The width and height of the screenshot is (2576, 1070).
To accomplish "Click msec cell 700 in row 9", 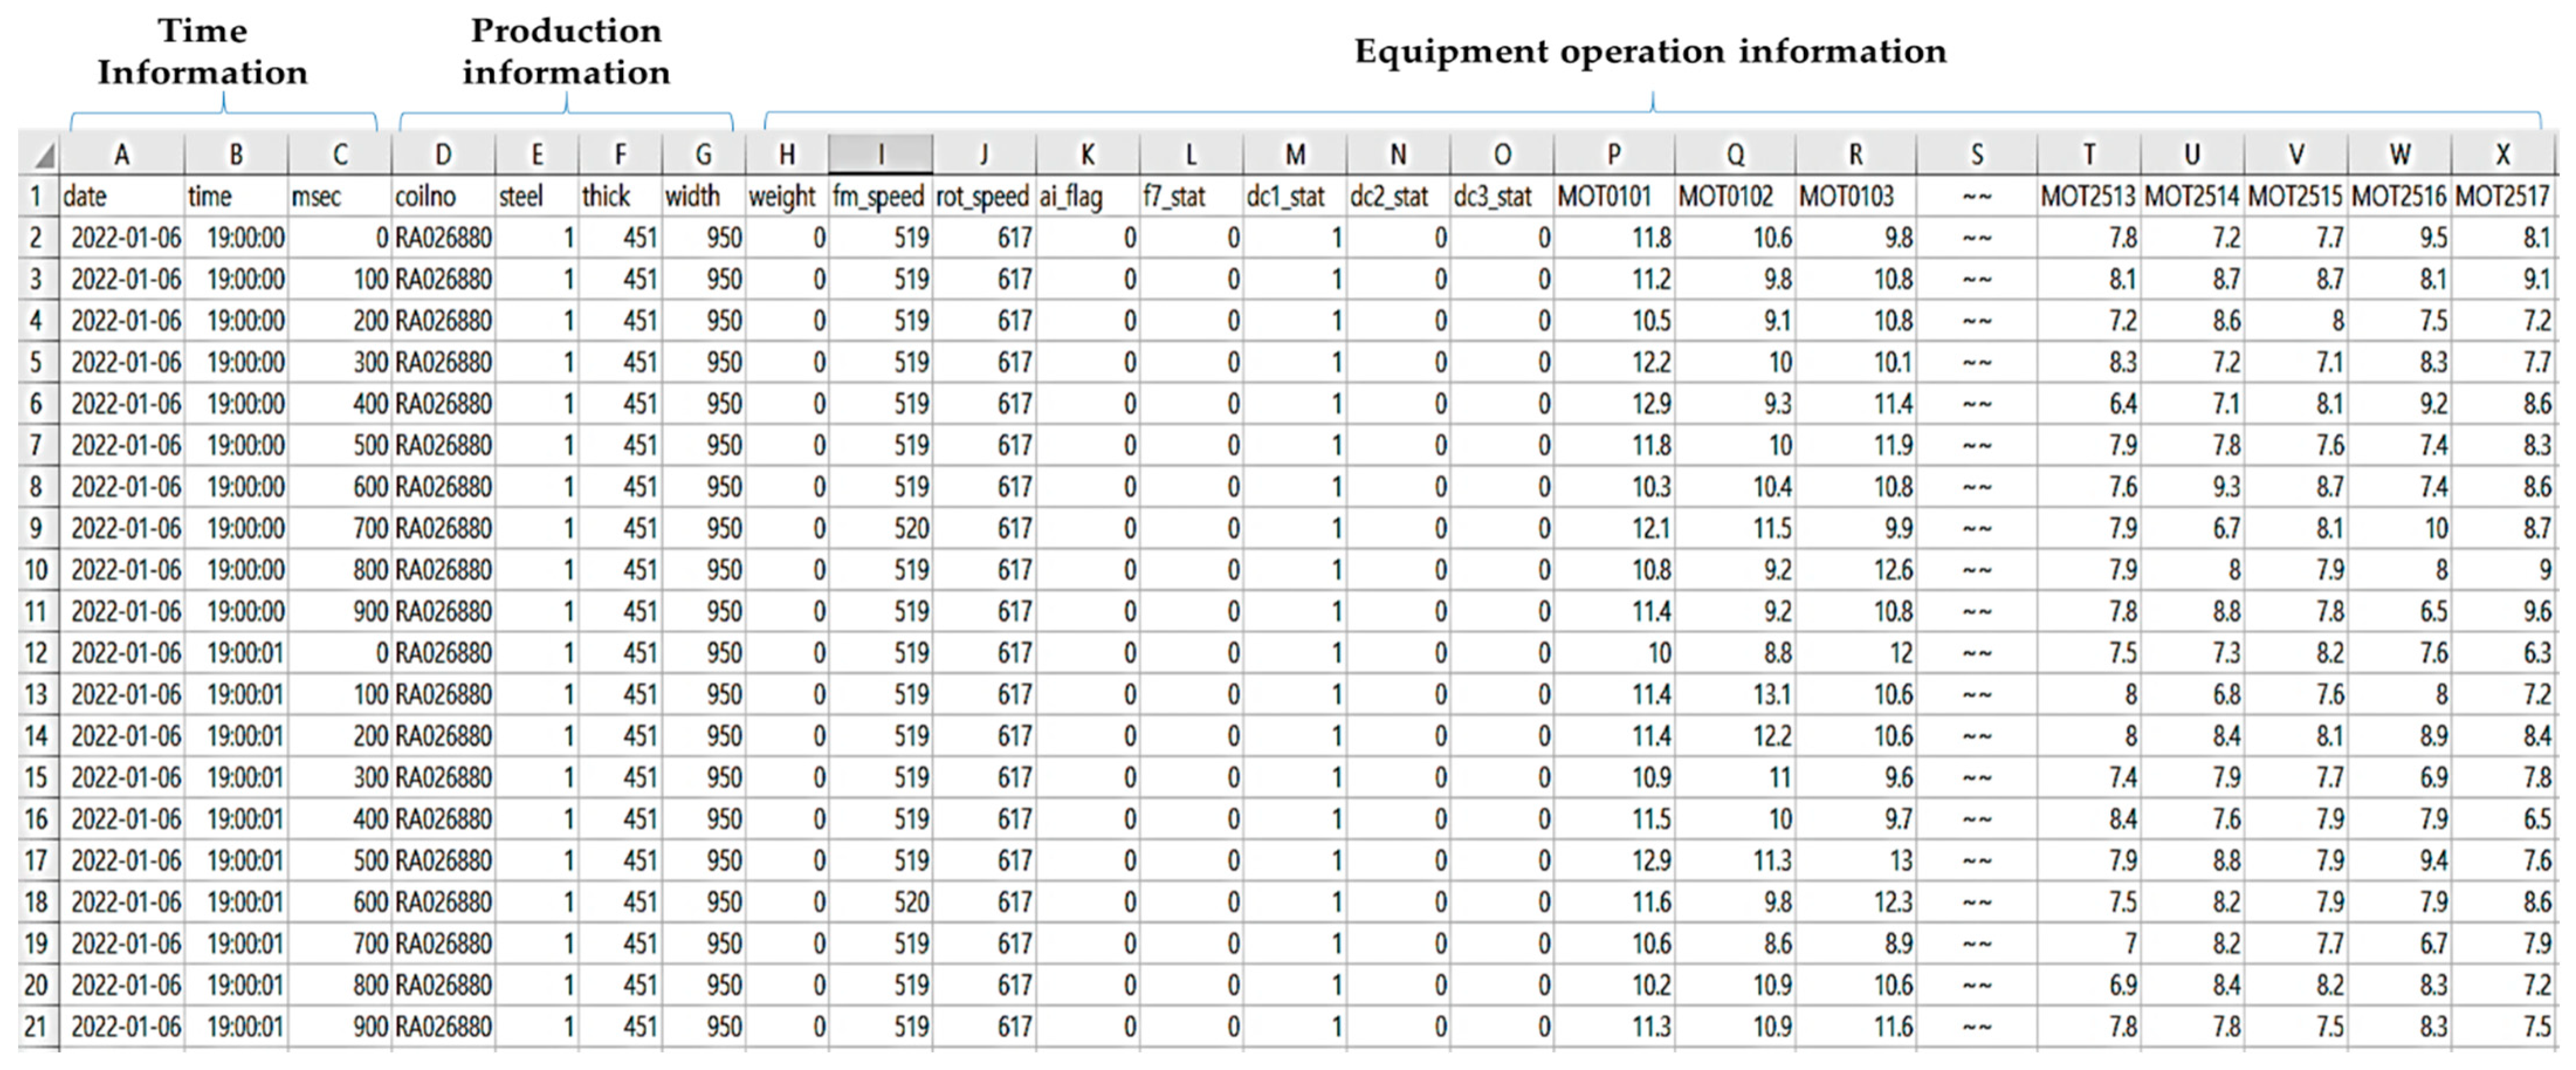I will [340, 528].
